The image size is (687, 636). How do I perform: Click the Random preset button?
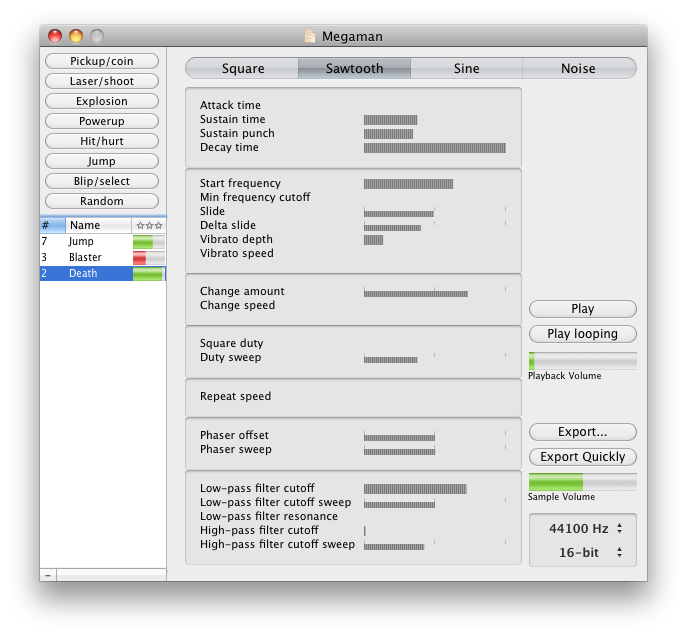102,201
